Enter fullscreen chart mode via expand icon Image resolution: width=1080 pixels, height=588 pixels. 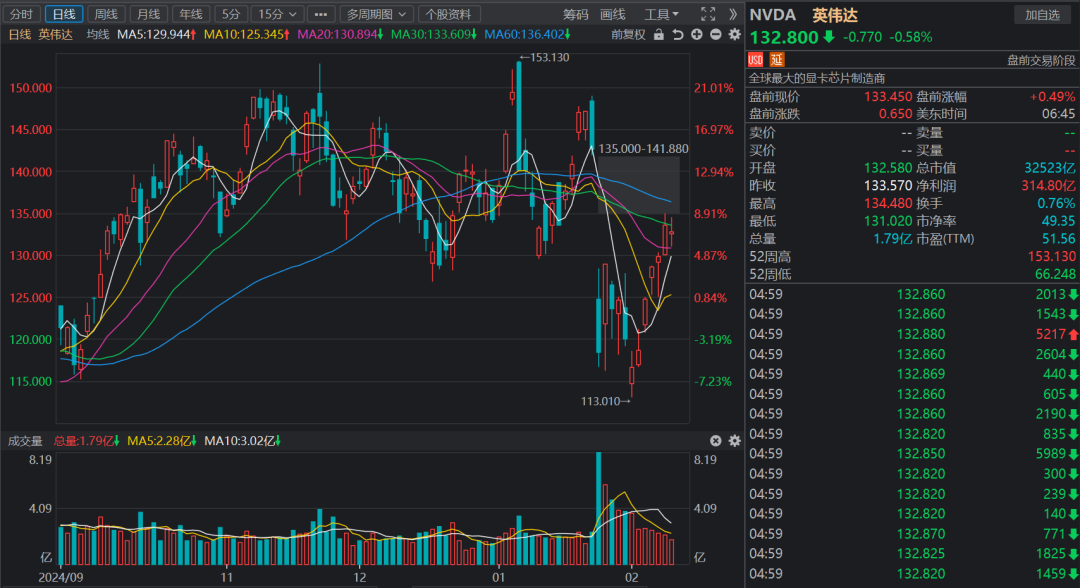[708, 13]
